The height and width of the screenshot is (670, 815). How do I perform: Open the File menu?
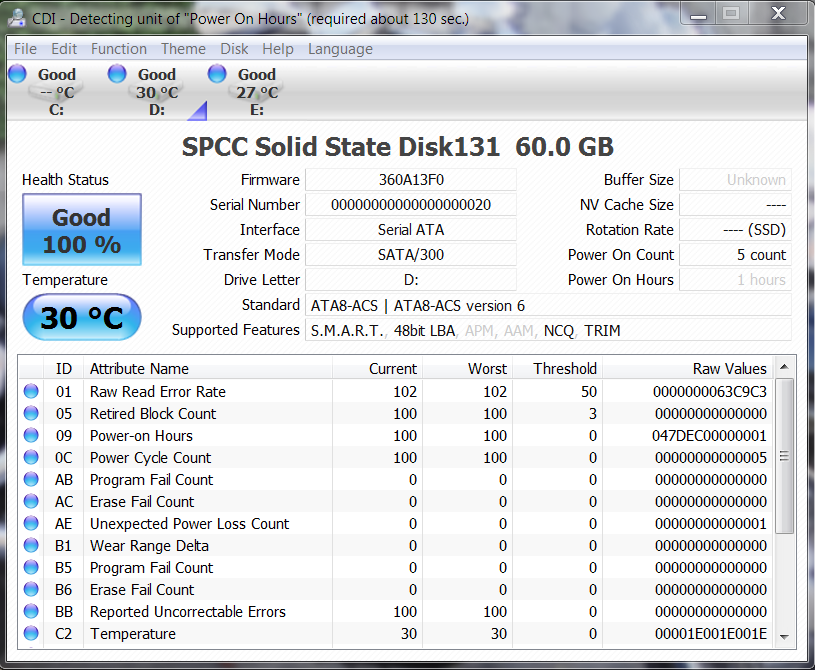(x=25, y=49)
